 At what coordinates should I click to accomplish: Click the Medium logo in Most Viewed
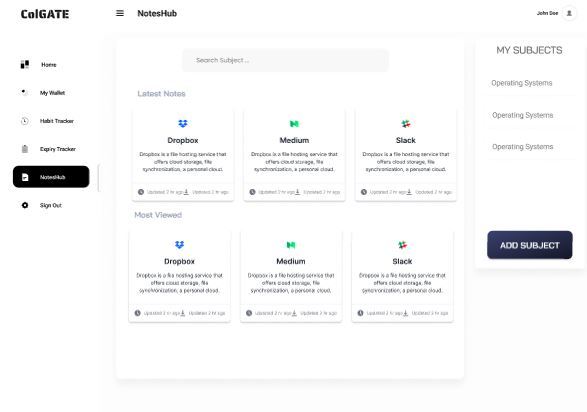[x=291, y=245]
